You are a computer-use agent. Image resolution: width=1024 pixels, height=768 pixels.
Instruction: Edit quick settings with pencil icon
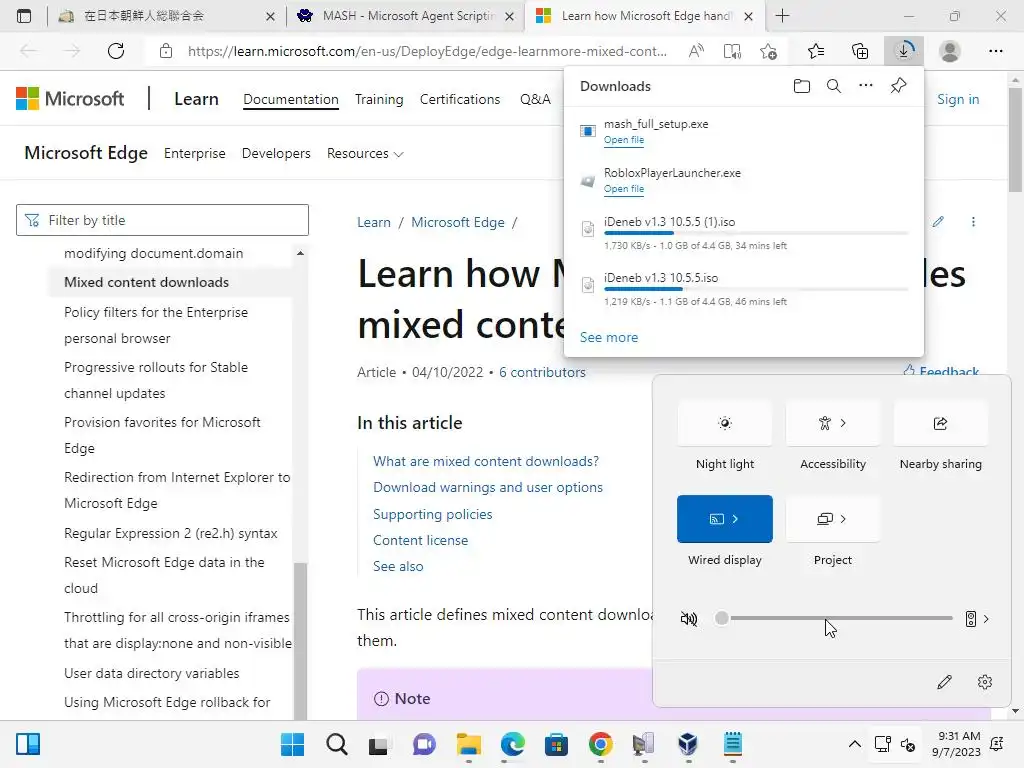click(944, 682)
